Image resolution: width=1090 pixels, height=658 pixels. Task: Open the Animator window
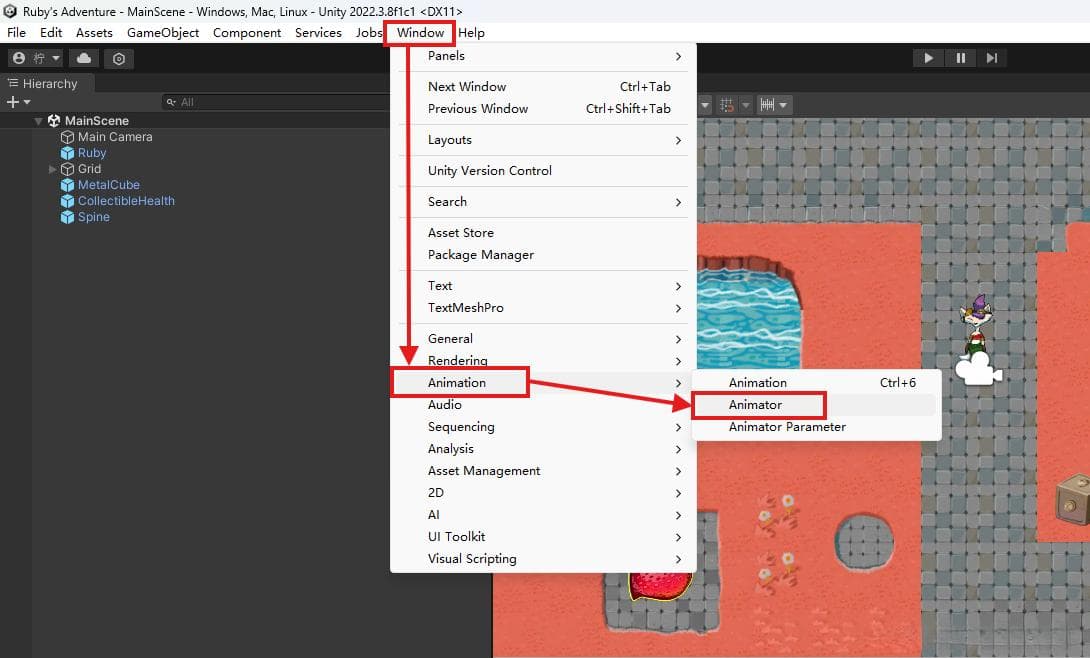pyautogui.click(x=816, y=405)
